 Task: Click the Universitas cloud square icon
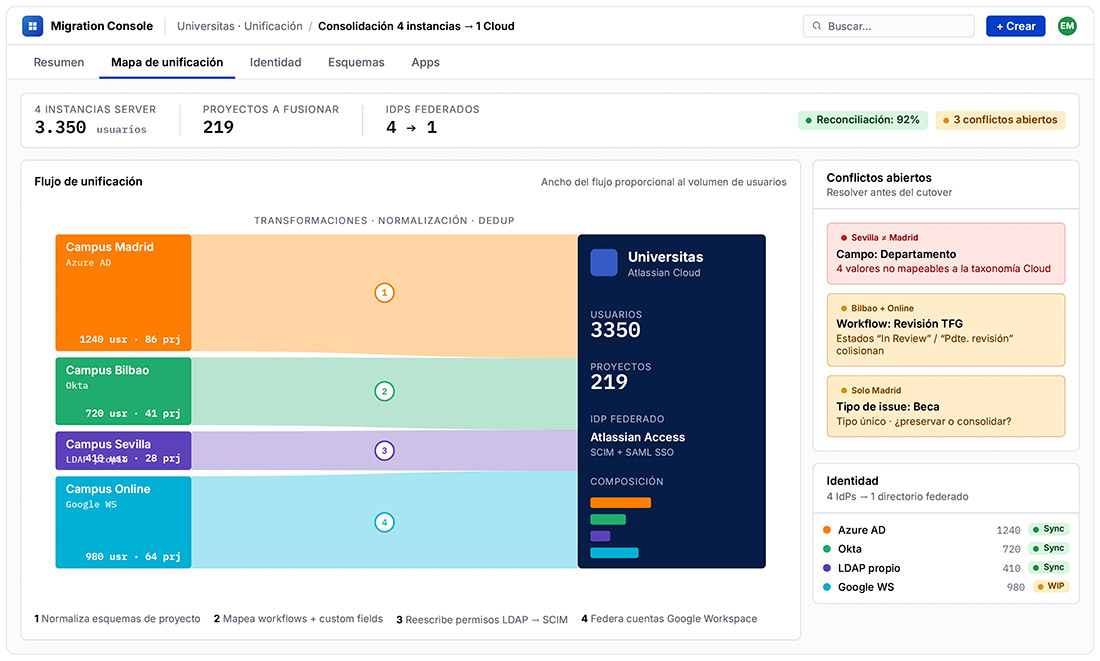[x=604, y=262]
